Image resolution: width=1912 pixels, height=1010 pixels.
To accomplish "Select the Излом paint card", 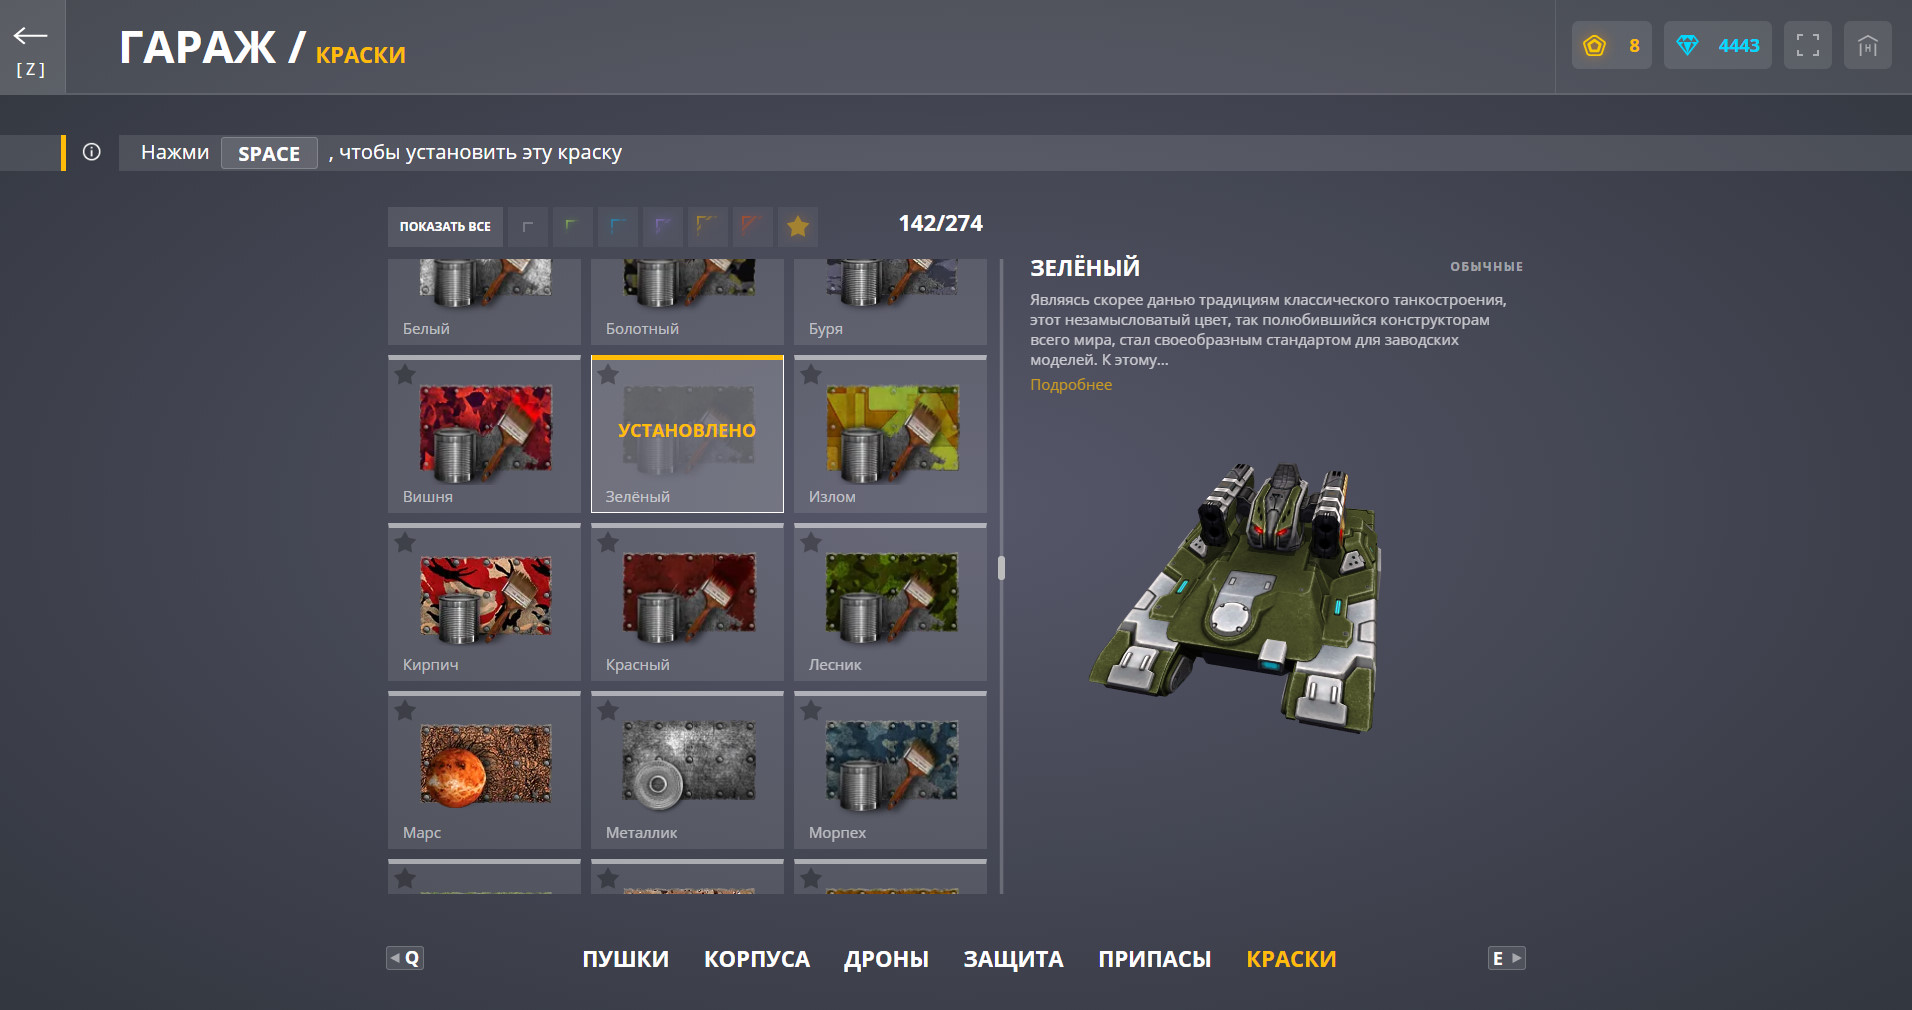I will point(890,435).
